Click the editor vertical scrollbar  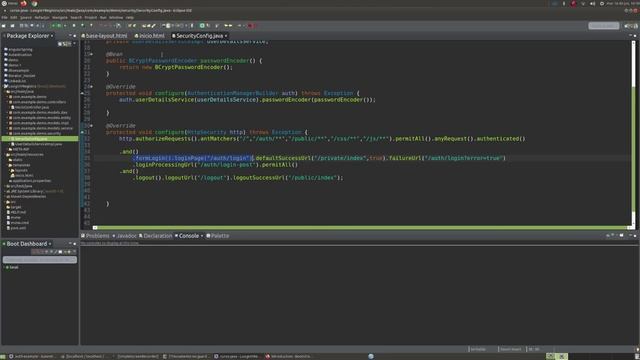click(x=633, y=133)
